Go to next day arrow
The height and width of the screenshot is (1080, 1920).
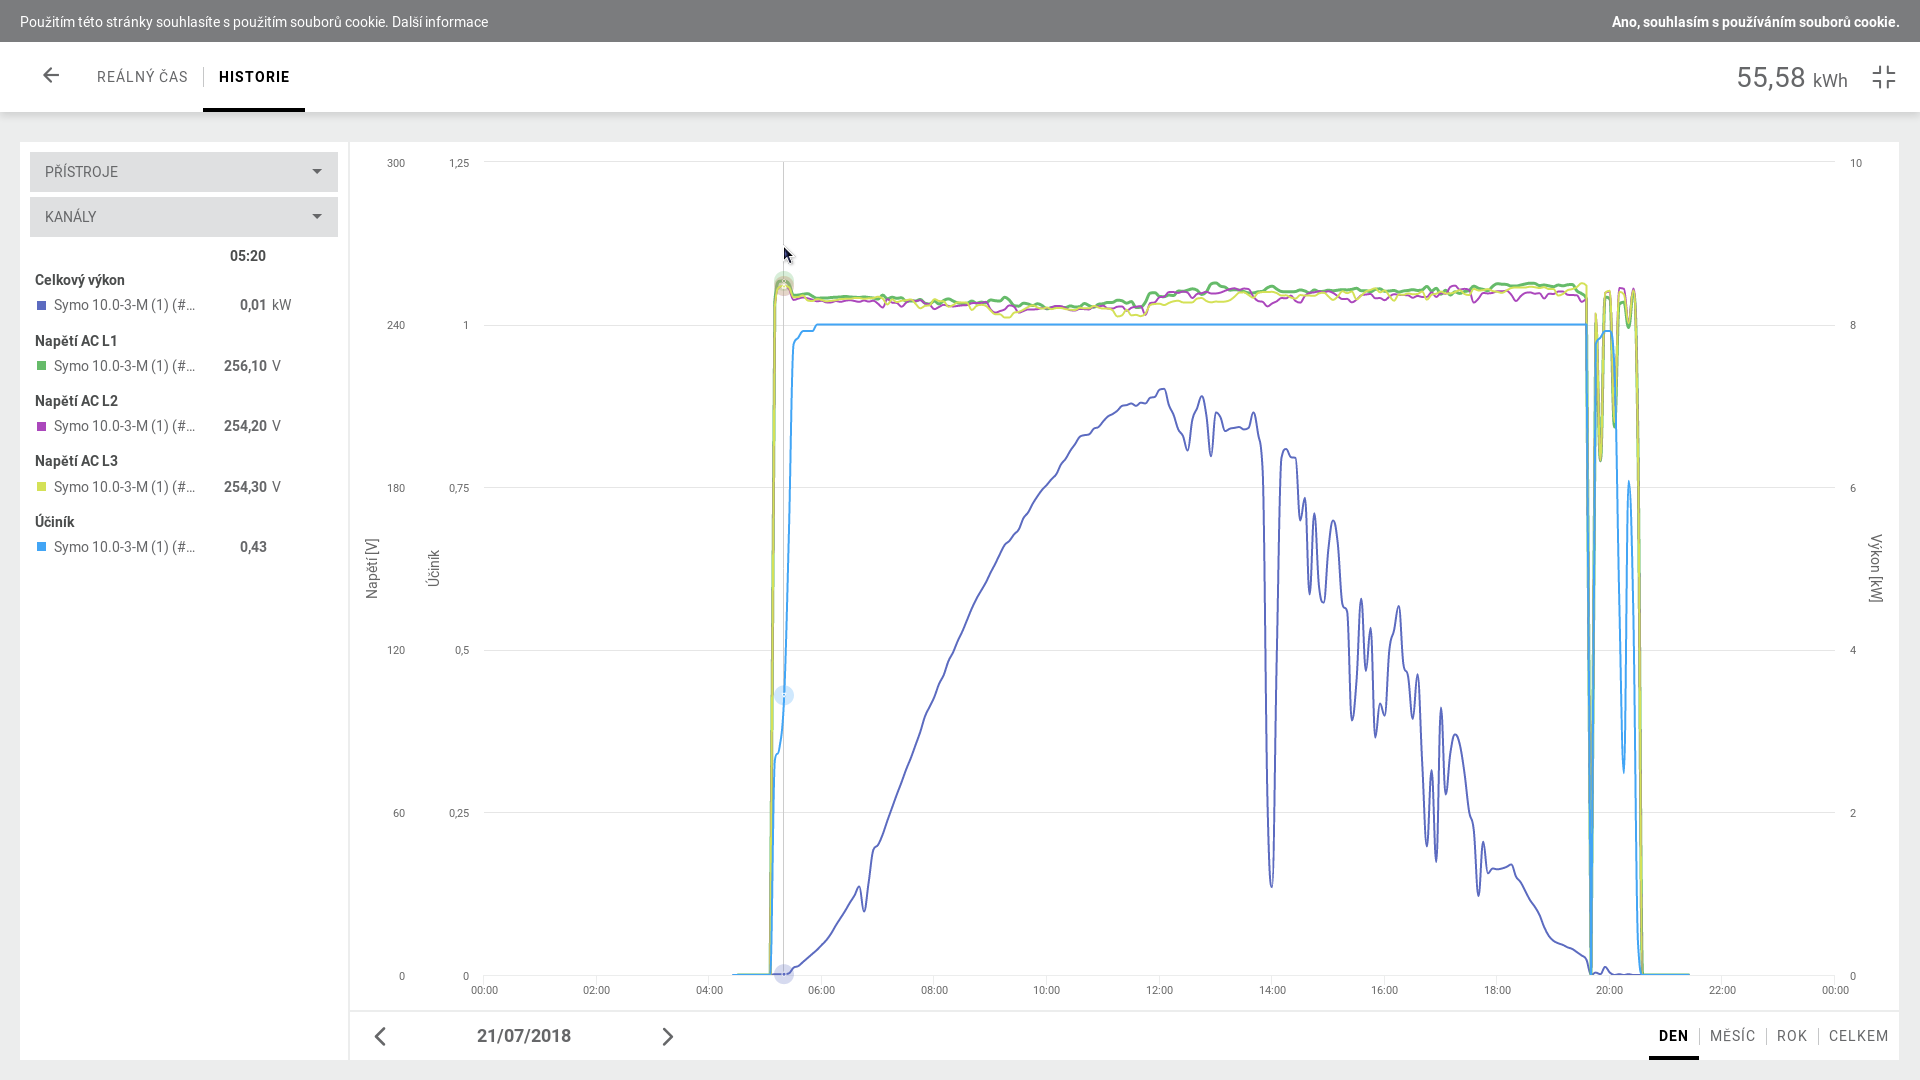pos(668,1037)
